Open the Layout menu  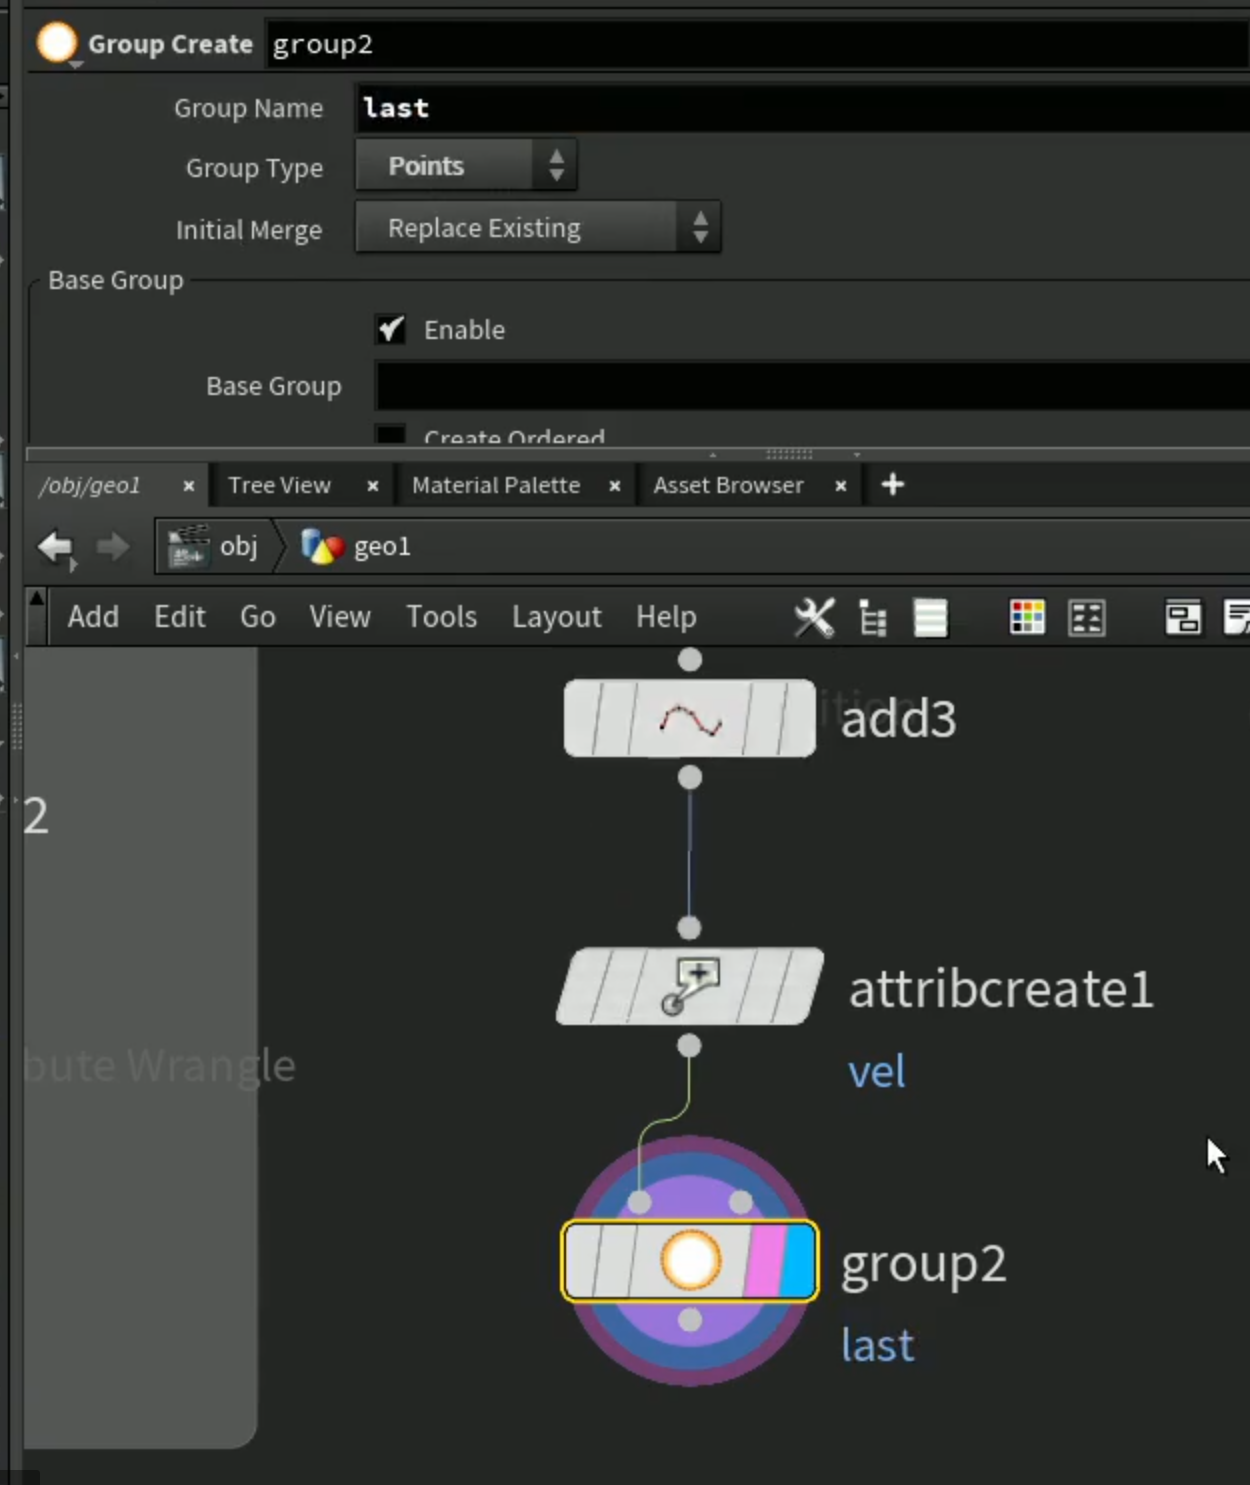point(557,617)
